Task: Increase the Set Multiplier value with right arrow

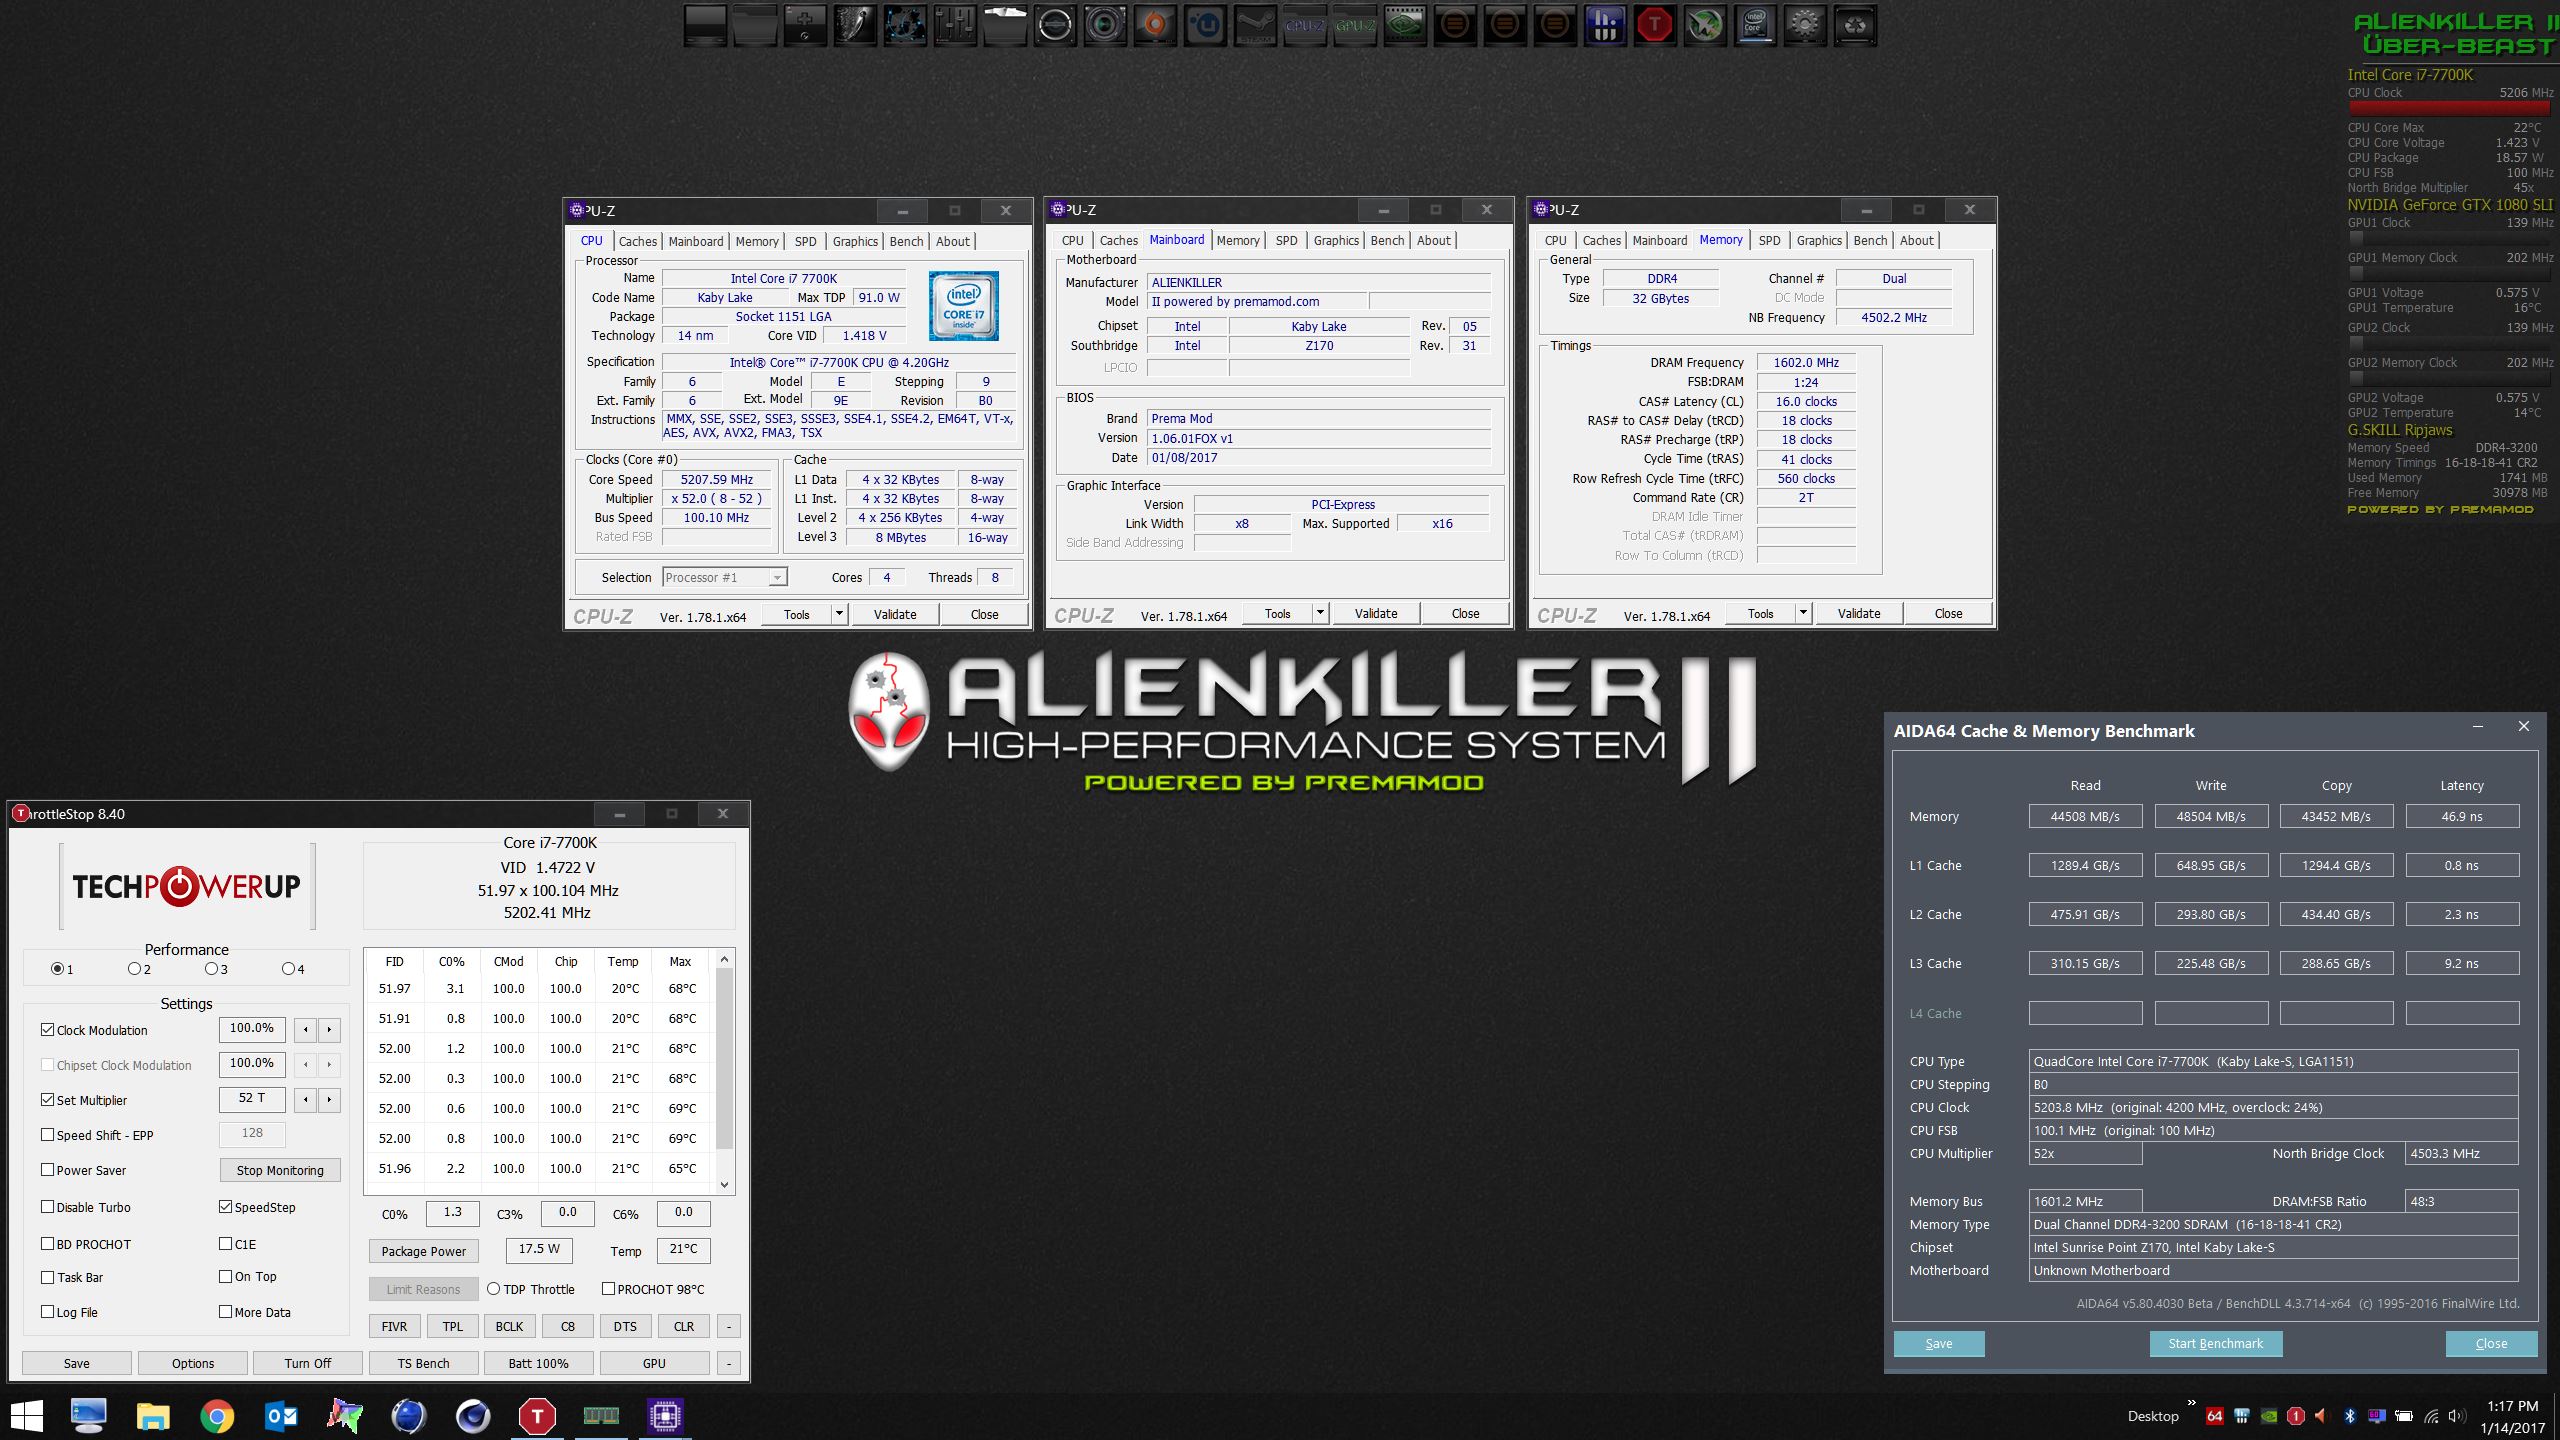Action: (329, 1100)
